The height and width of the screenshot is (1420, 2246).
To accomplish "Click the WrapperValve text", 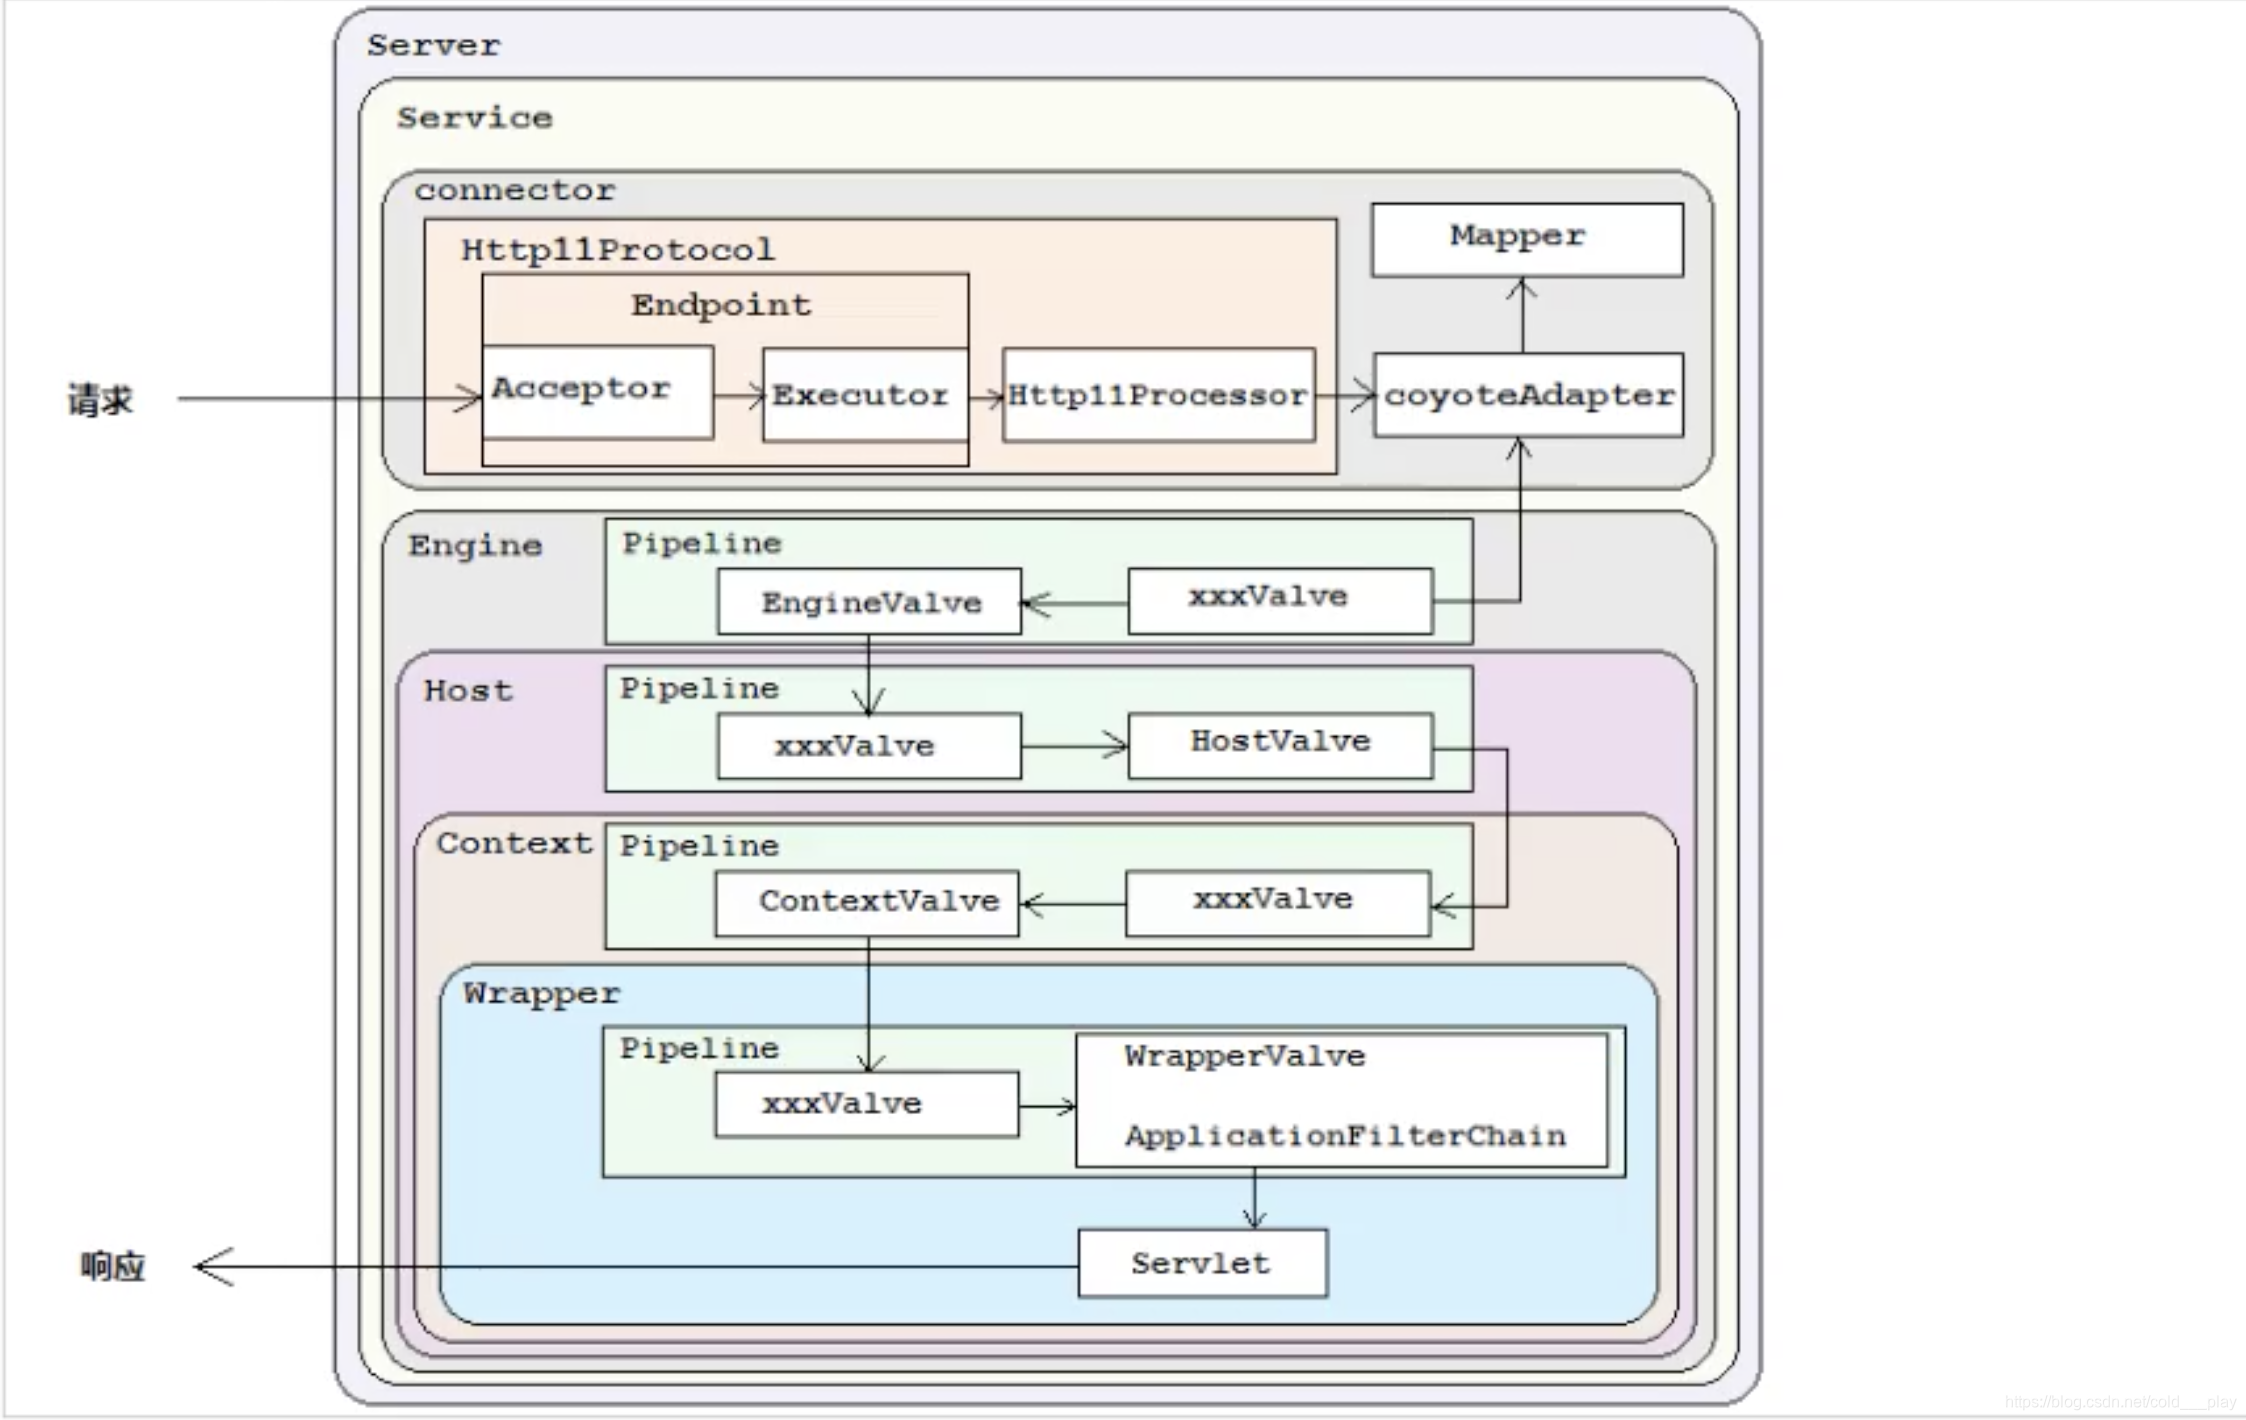I will coord(1244,1057).
